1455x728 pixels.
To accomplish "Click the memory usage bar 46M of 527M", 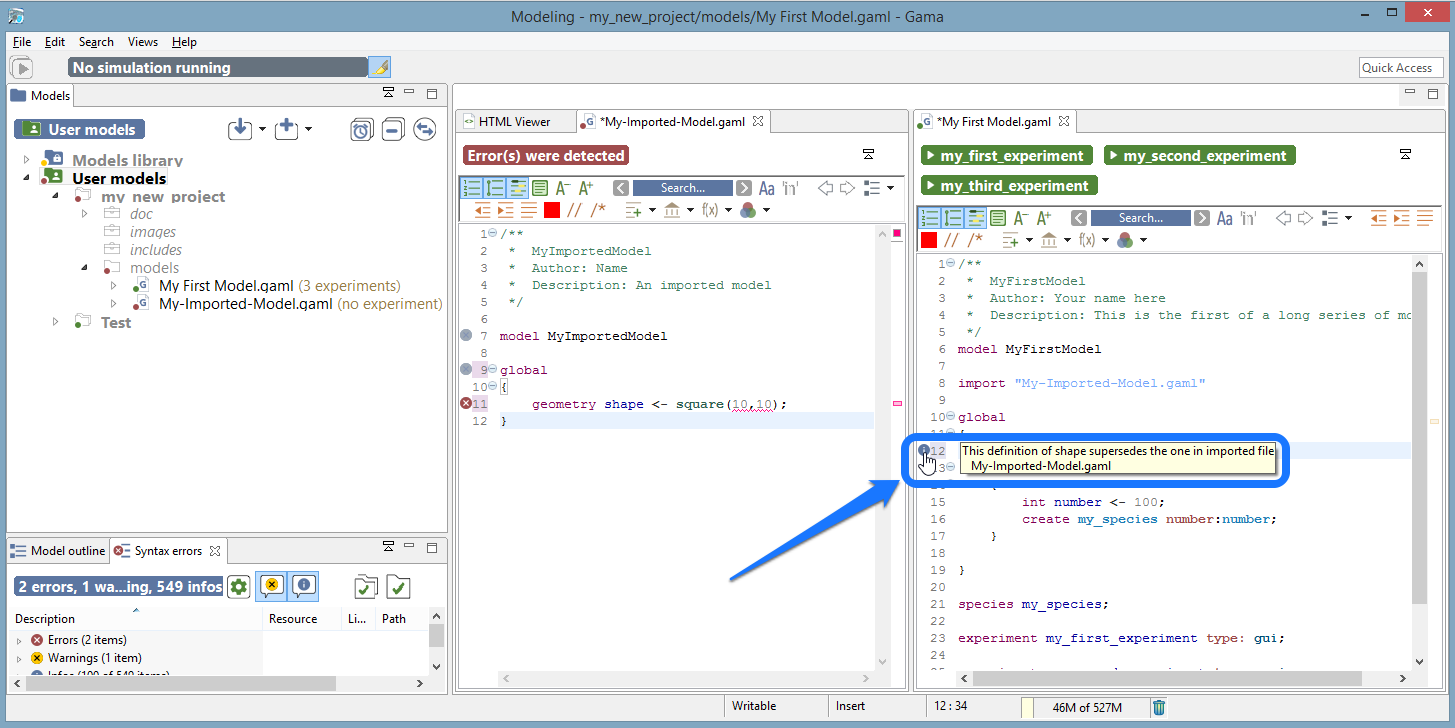I will pos(1086,707).
